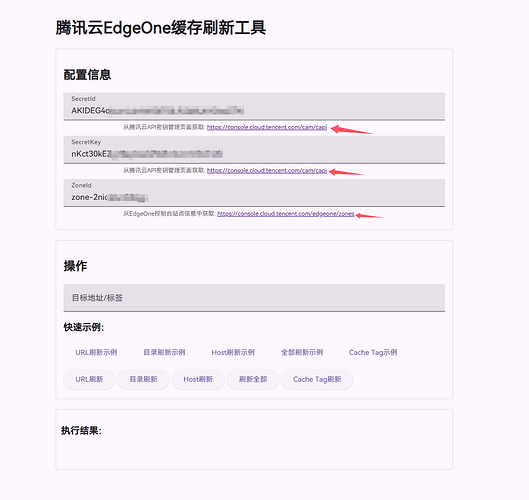This screenshot has width=529, height=500.
Task: Open the cam/capi link under SecretId
Action: pyautogui.click(x=267, y=127)
